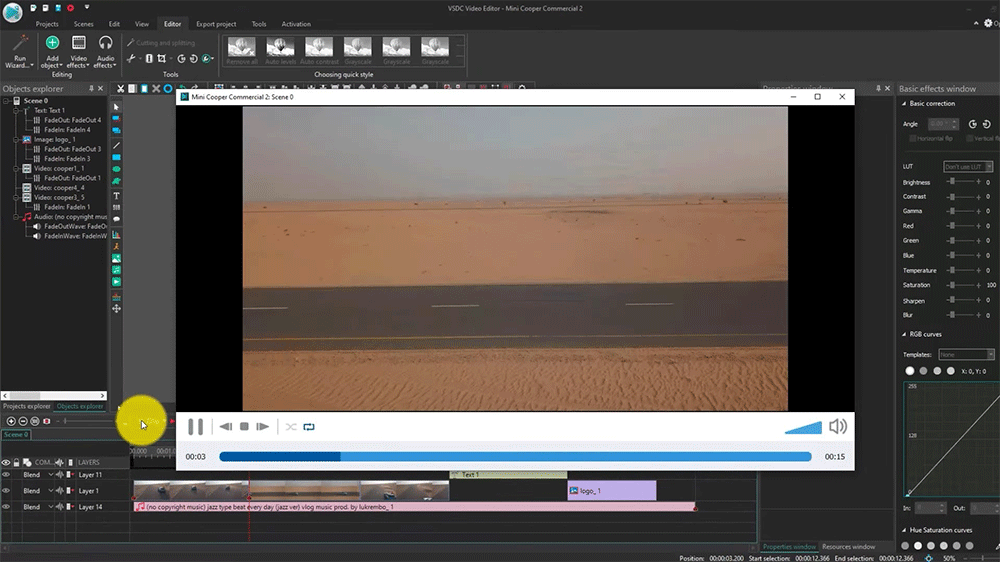This screenshot has height=562, width=1000.
Task: Click the Brightness slider handle
Action: tap(951, 182)
